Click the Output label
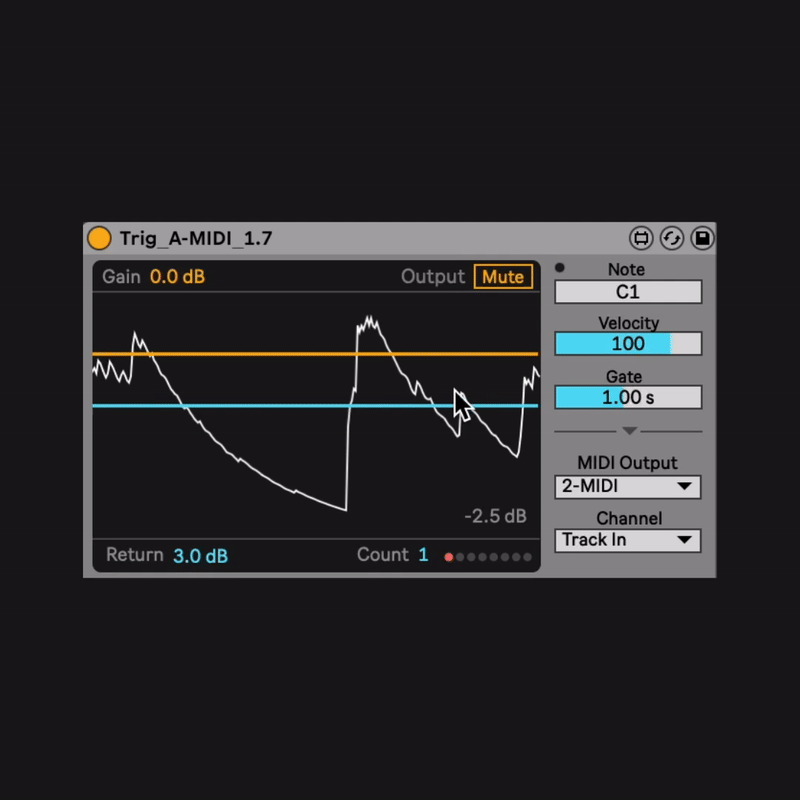The width and height of the screenshot is (800, 800). point(433,277)
